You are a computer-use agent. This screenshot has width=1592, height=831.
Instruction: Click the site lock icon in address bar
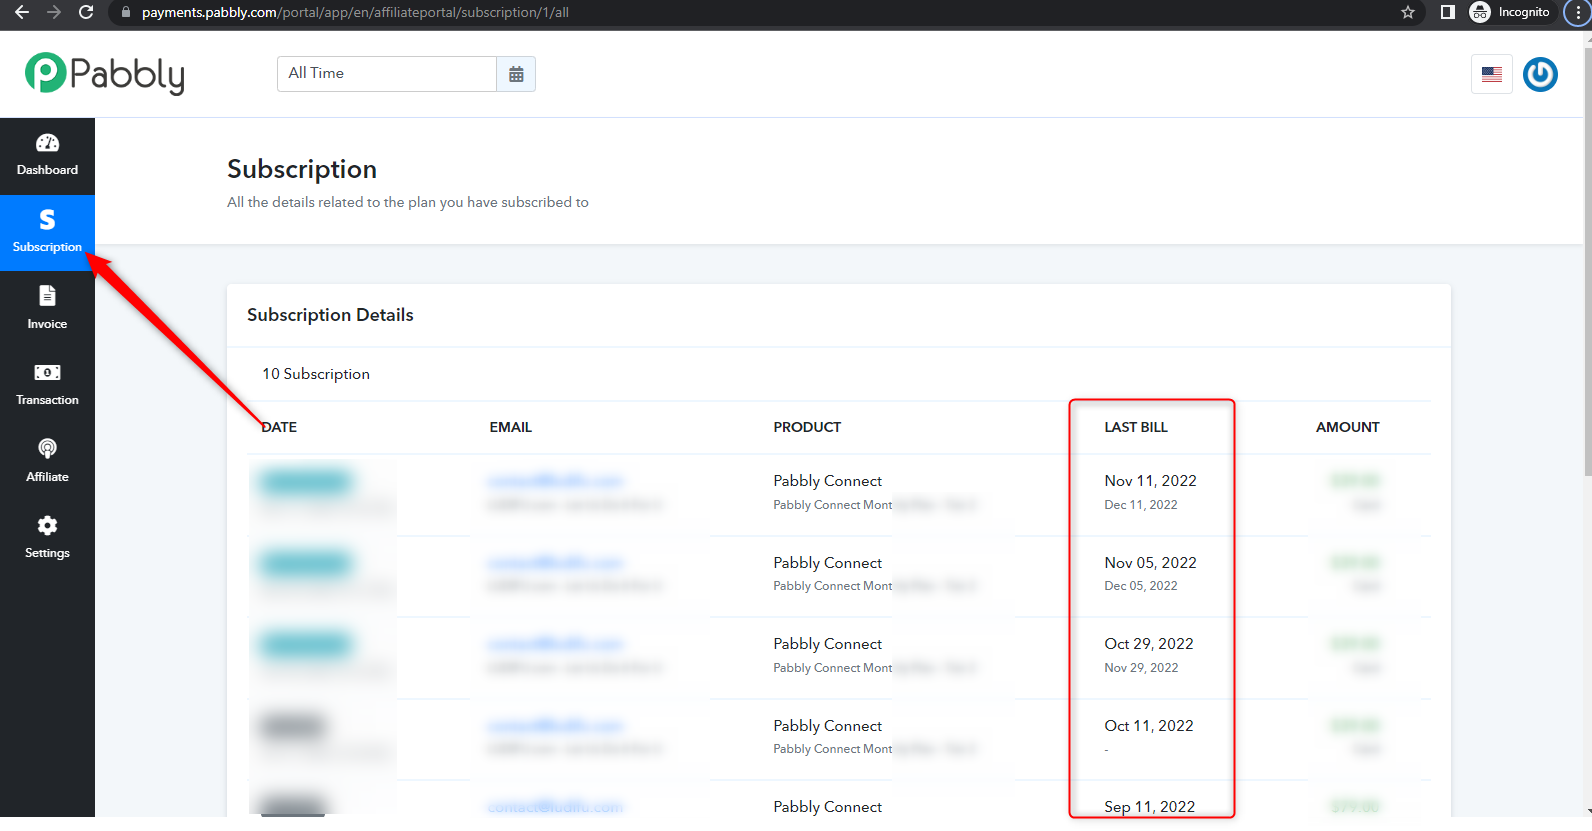tap(125, 12)
